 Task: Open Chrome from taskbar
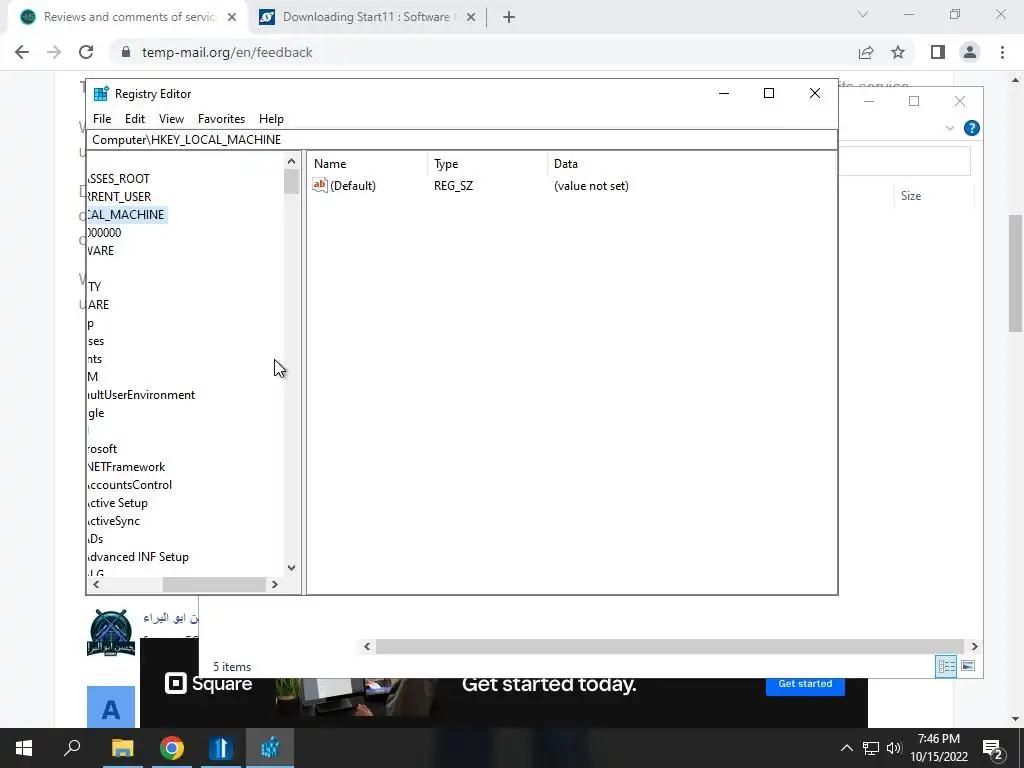point(172,748)
